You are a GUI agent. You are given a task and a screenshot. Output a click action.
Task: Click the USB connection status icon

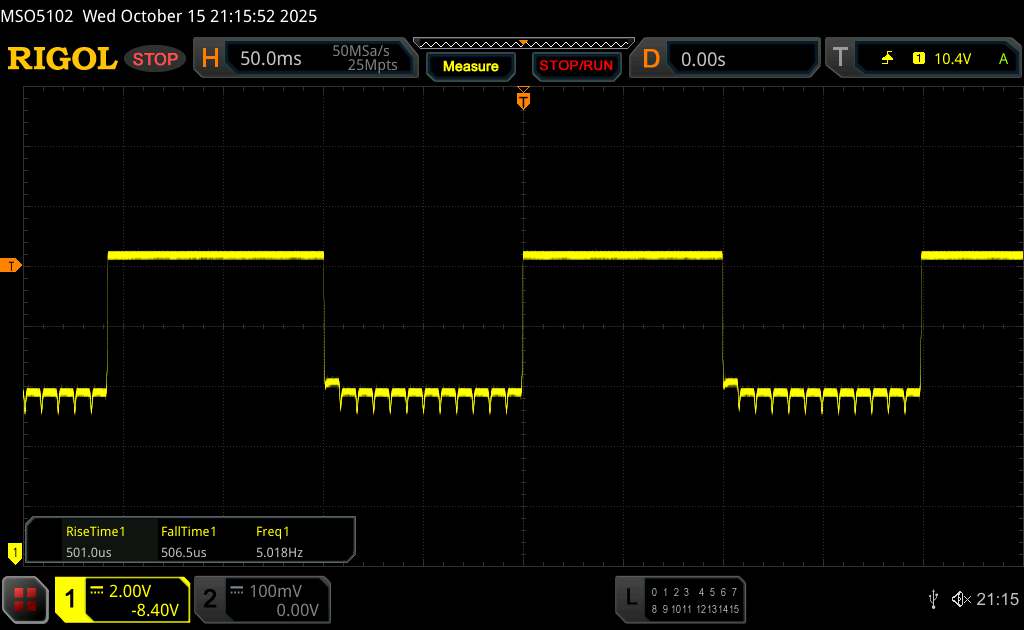[x=933, y=599]
